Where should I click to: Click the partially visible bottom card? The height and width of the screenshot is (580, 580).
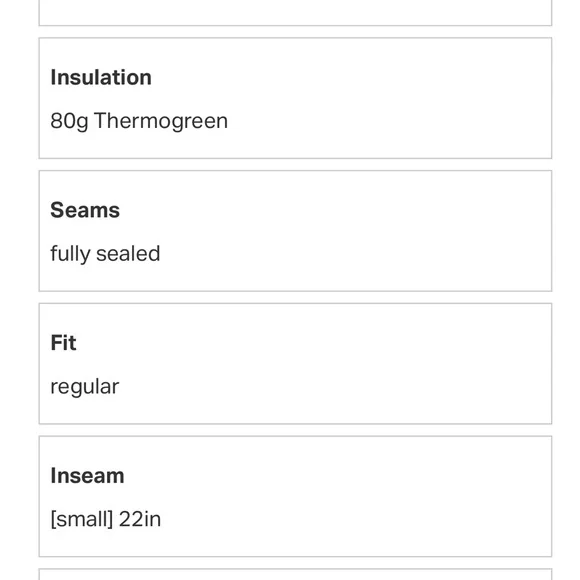tap(295, 574)
